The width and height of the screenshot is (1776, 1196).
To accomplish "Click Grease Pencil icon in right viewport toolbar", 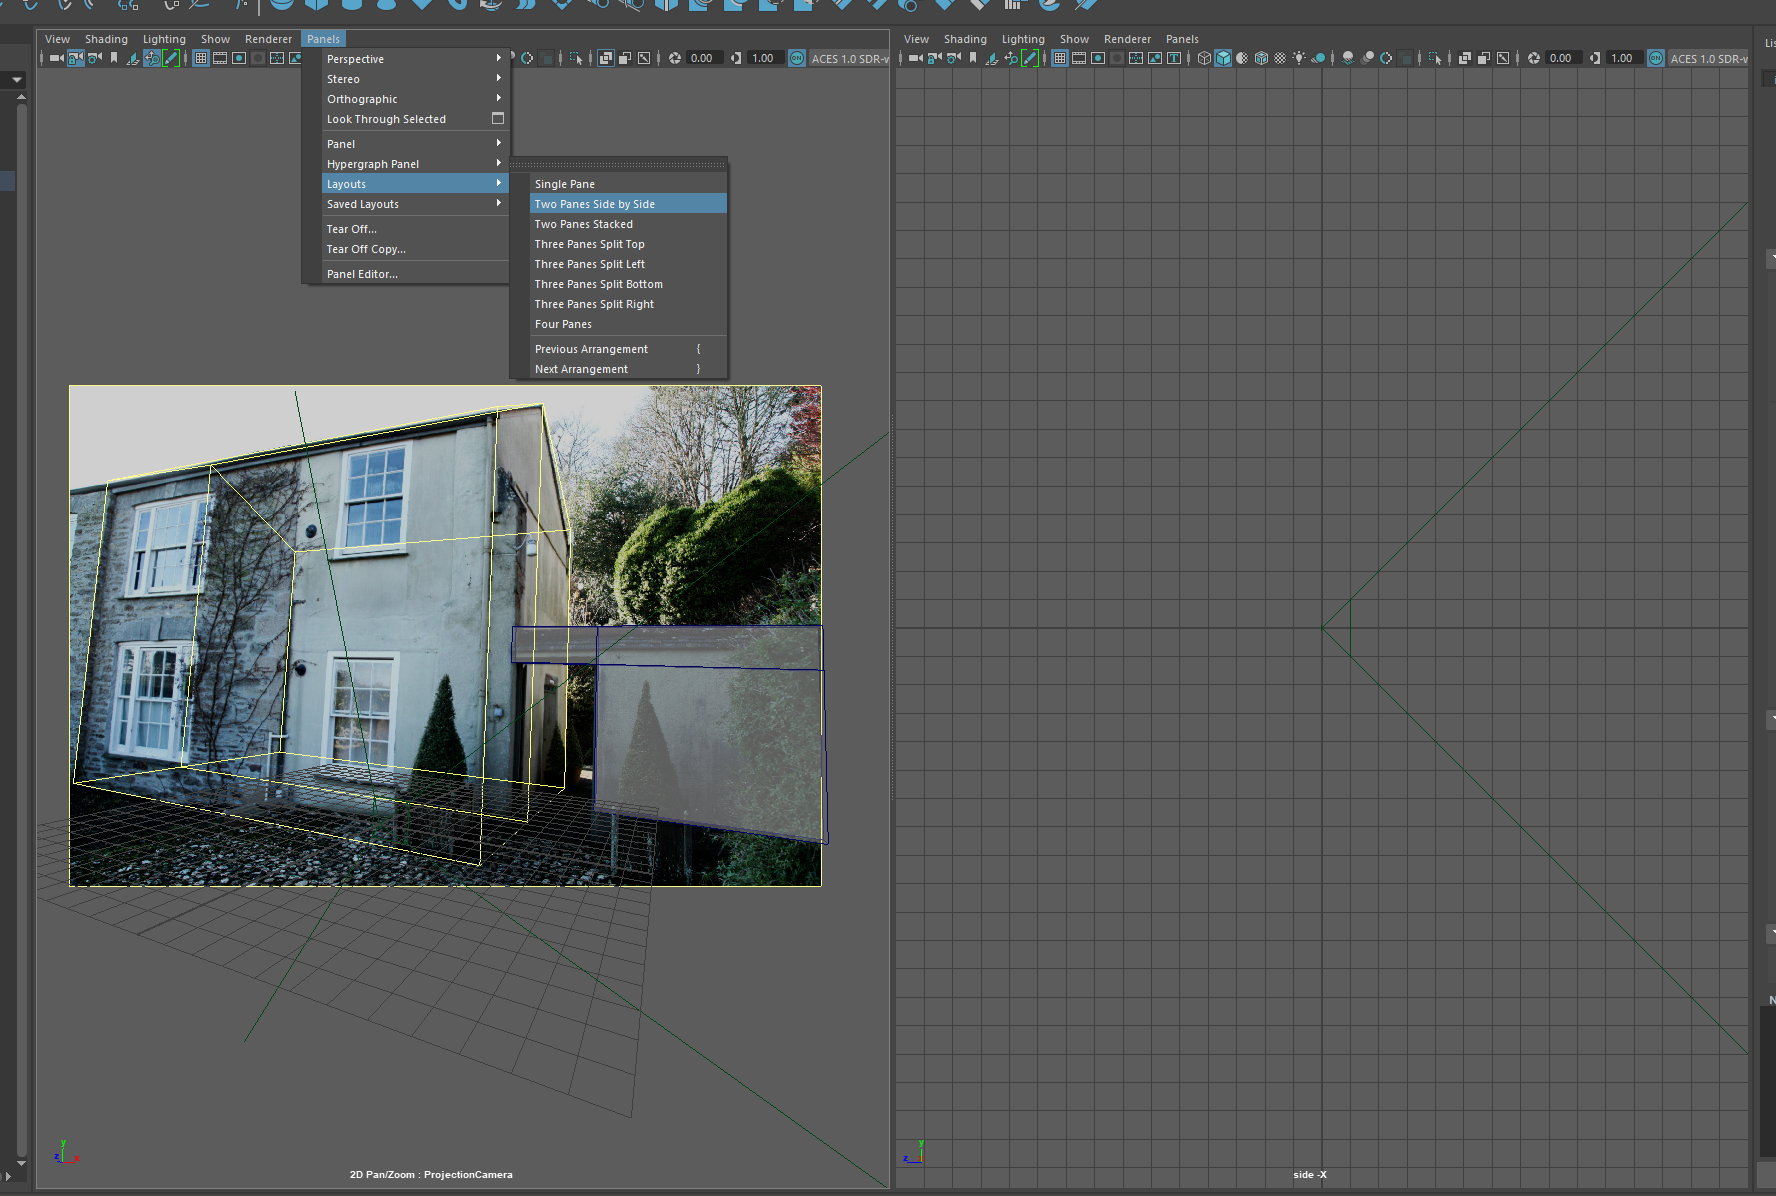I will (x=1030, y=58).
